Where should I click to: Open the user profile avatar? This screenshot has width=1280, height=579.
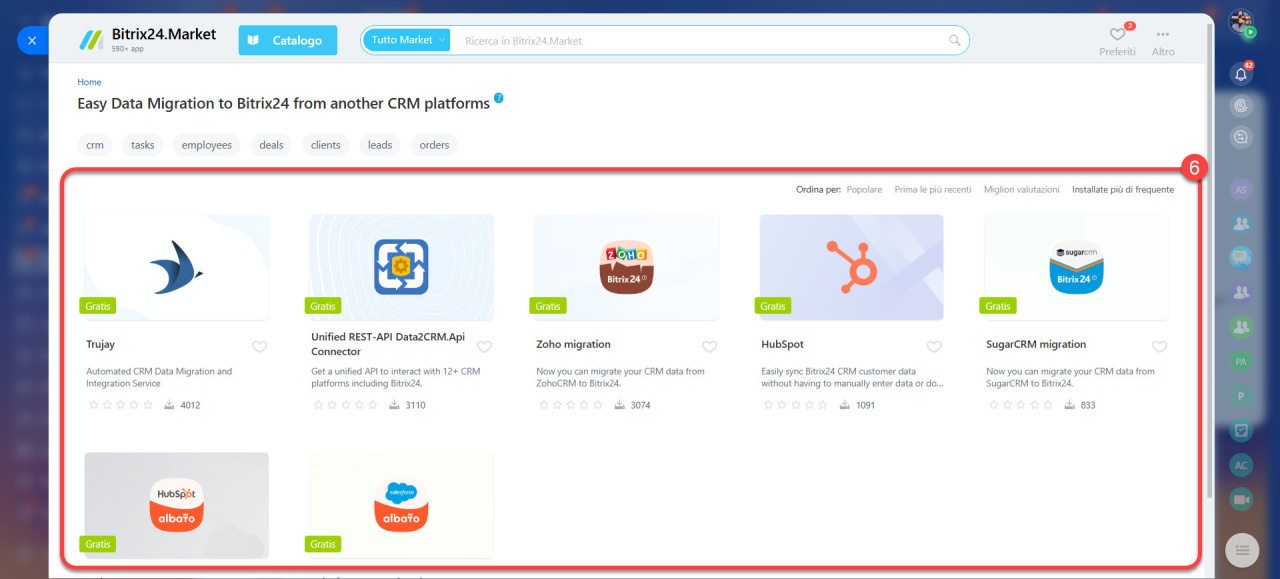pyautogui.click(x=1241, y=22)
